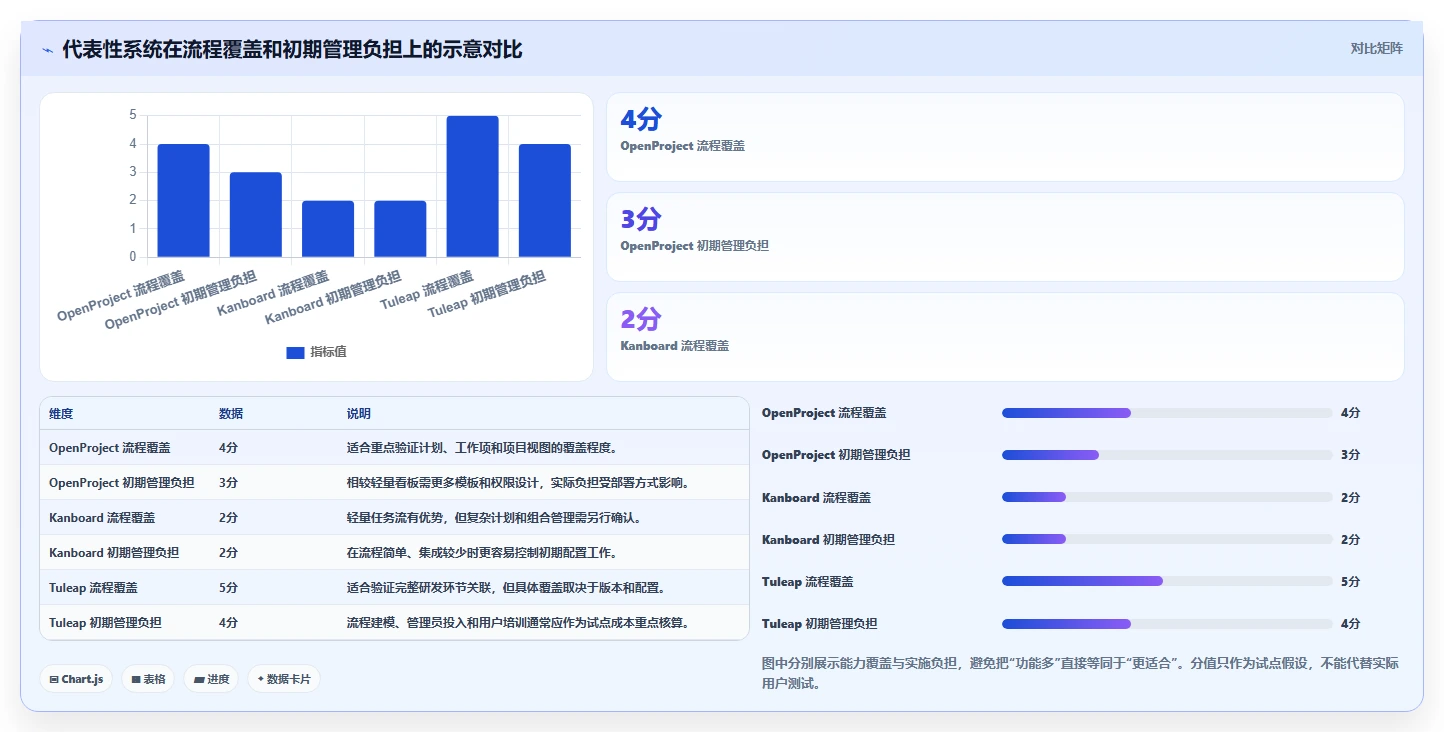Click the header icon beside the title
The width and height of the screenshot is (1444, 732).
tap(47, 50)
